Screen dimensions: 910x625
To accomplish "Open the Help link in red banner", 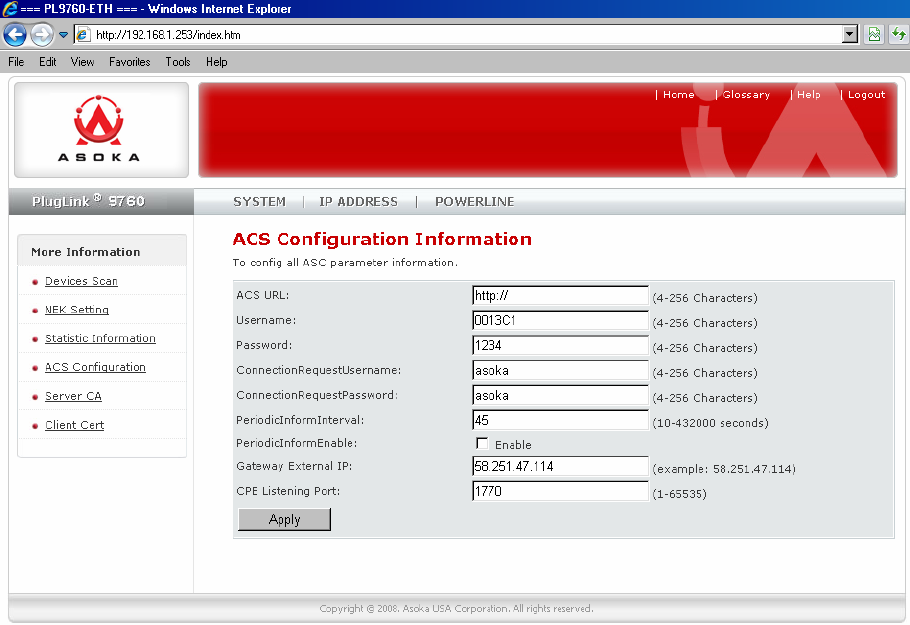I will click(808, 95).
